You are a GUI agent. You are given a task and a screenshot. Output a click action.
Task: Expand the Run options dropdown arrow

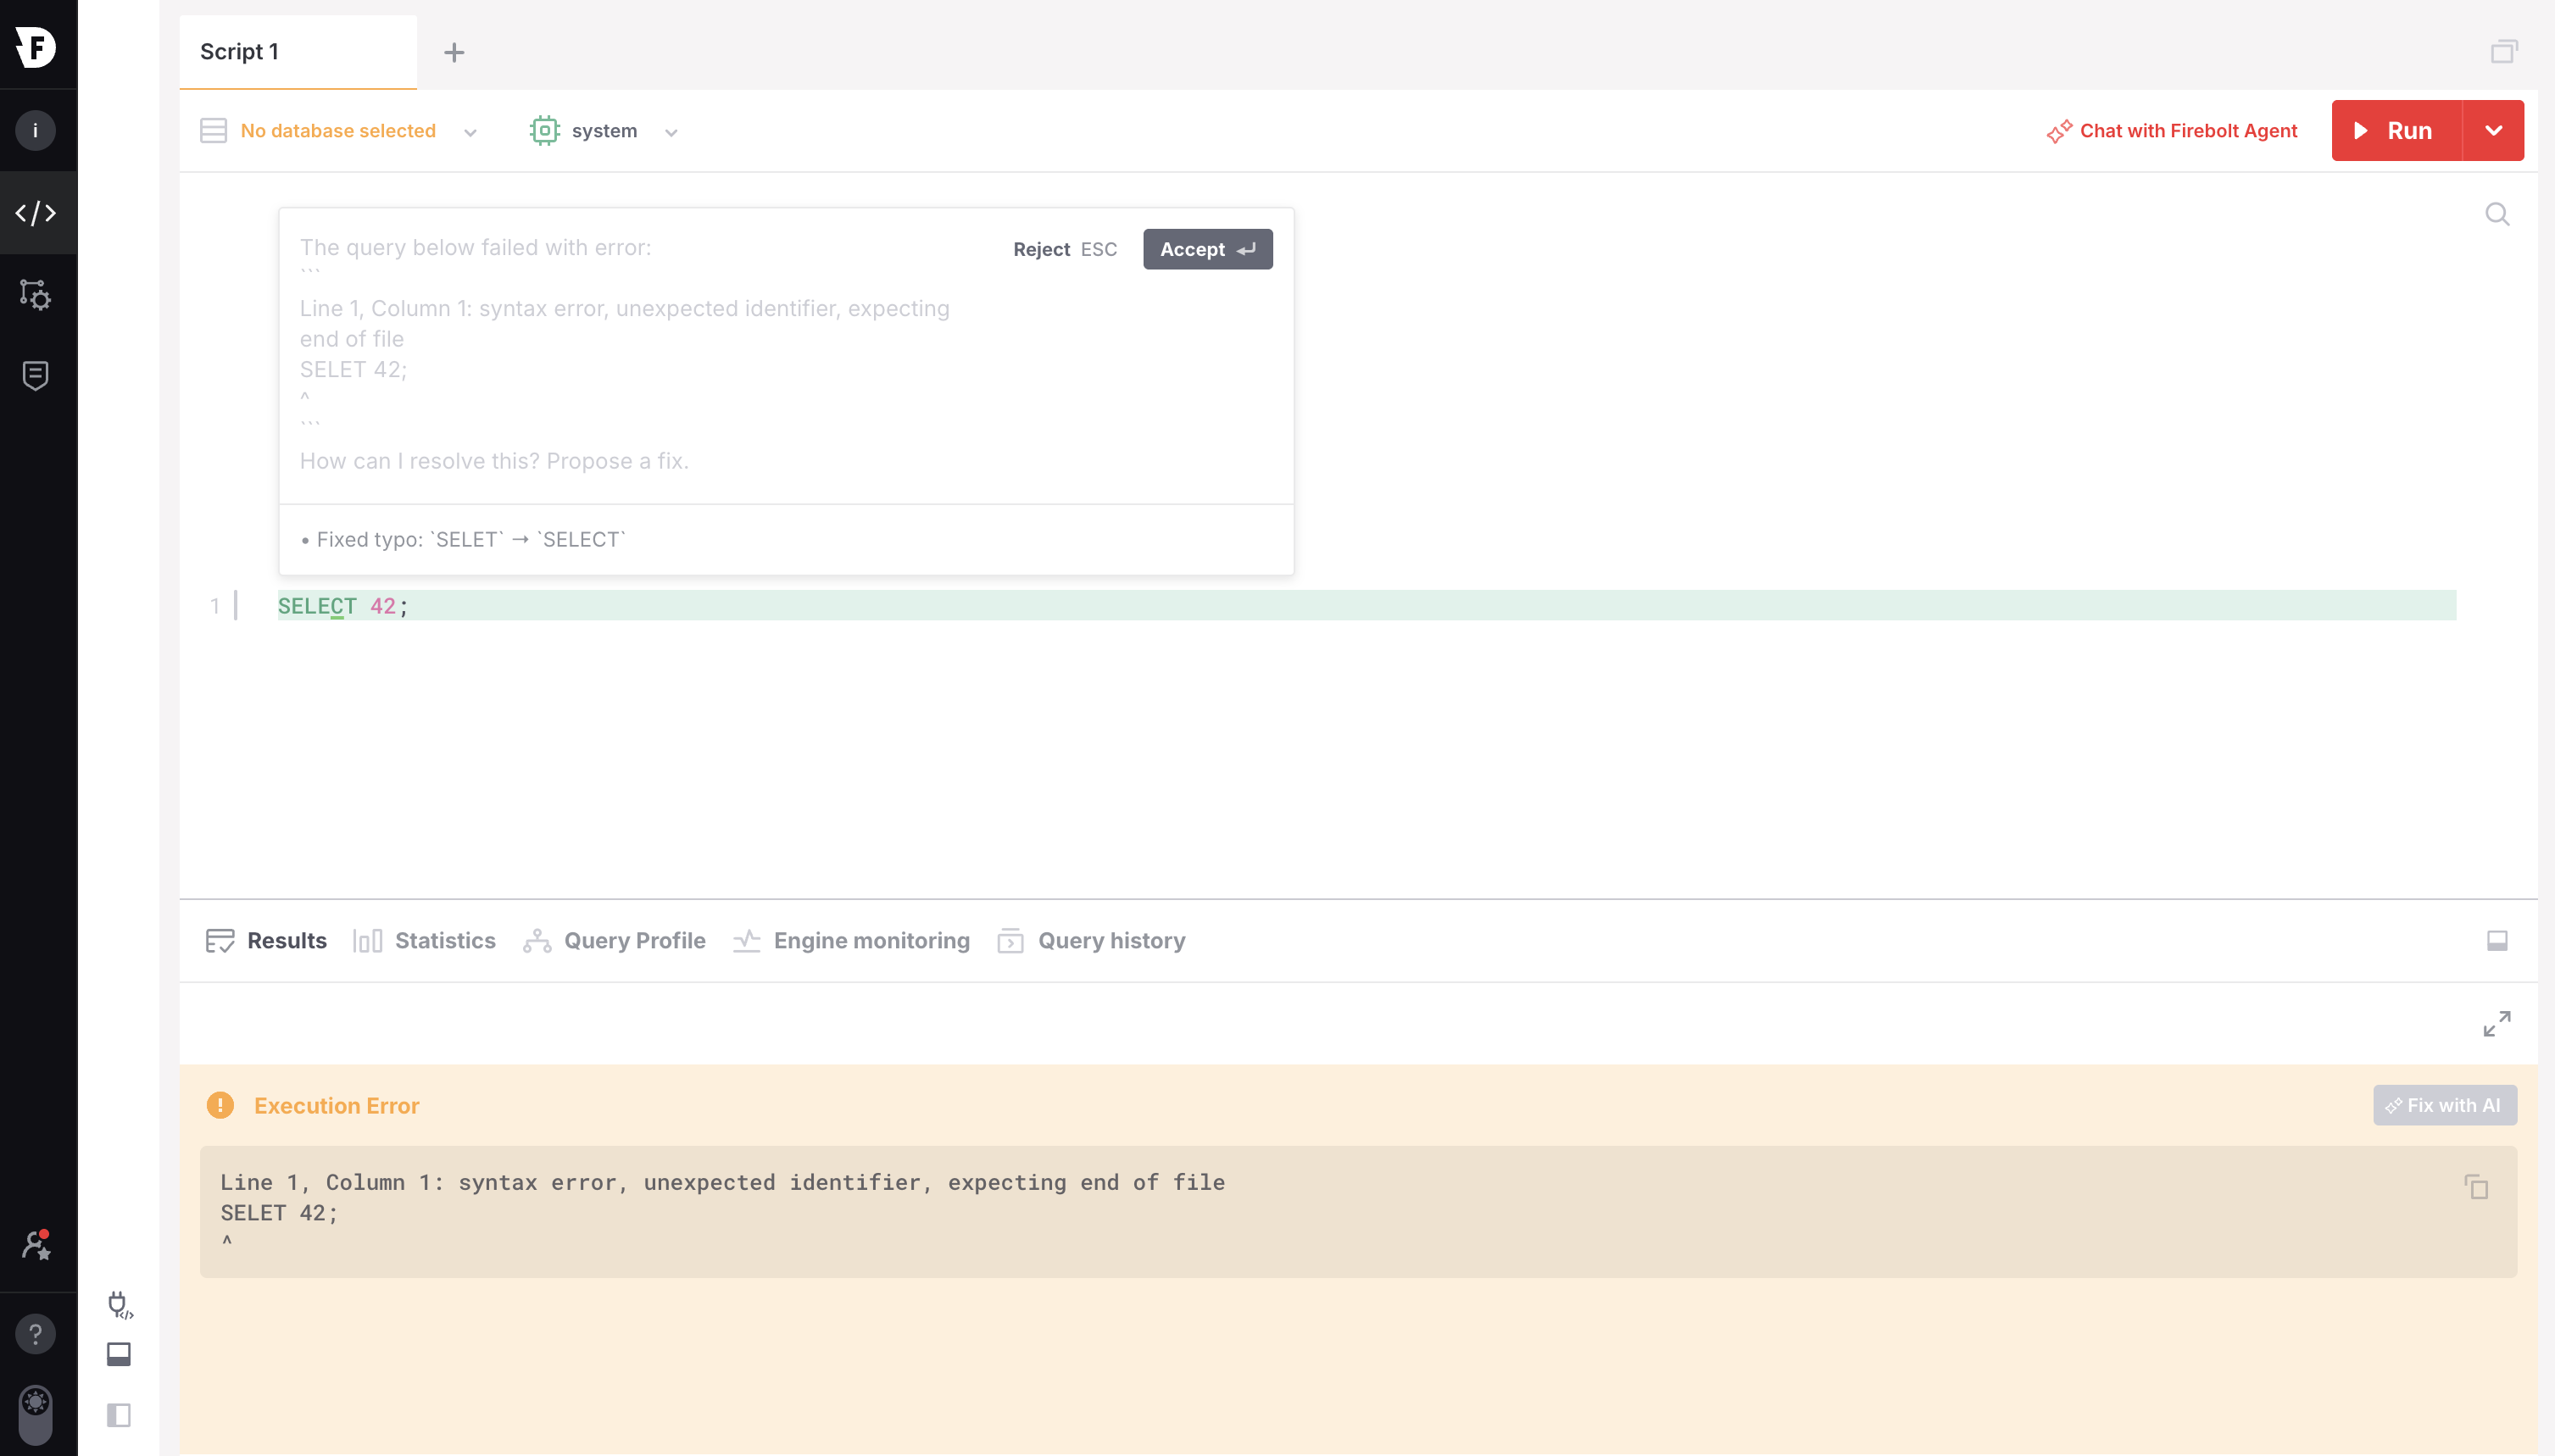coord(2493,131)
